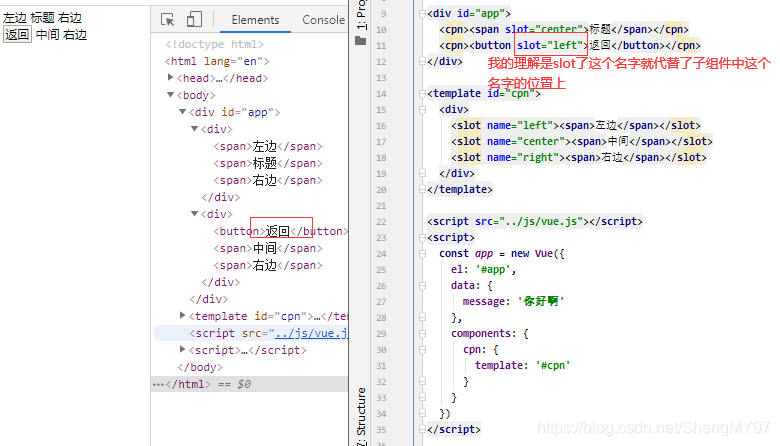Select the </html> == $0 row
Viewport: 780px width, 446px height.
pos(250,384)
